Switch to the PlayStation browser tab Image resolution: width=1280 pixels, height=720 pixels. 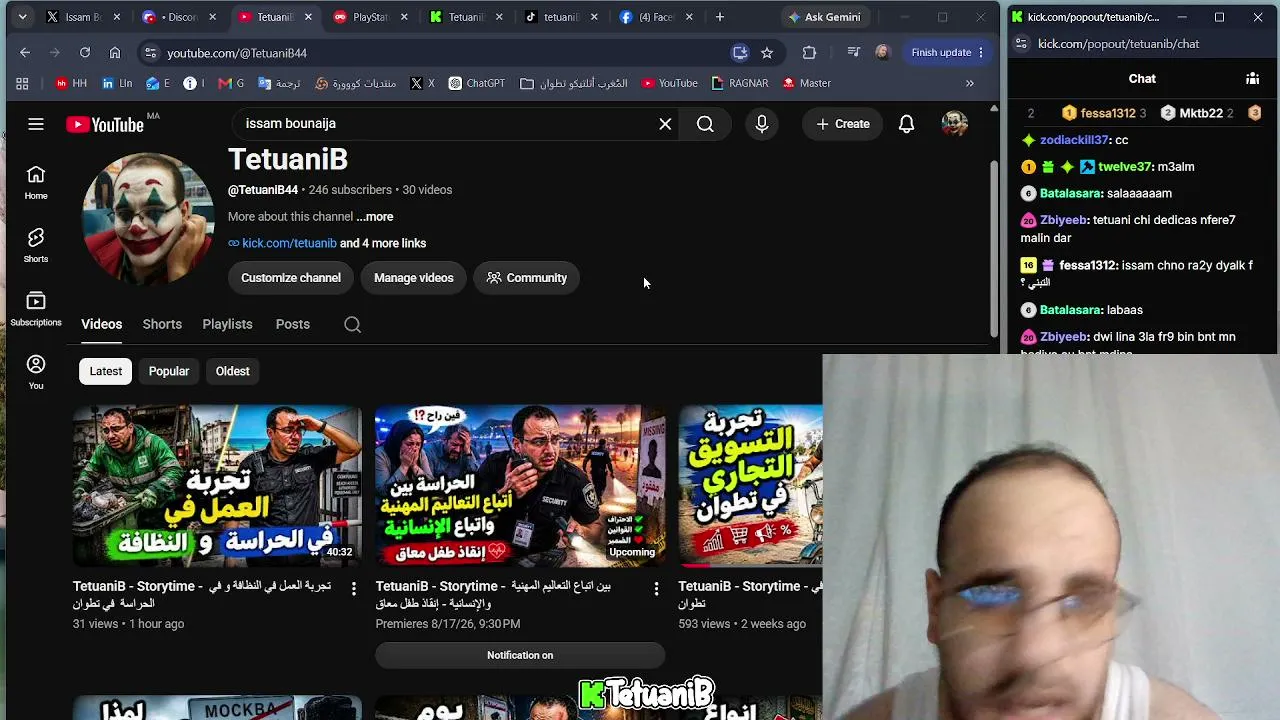(370, 17)
